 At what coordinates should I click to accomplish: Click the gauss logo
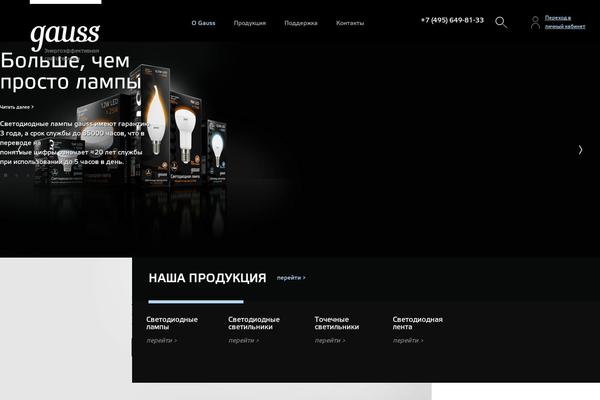pyautogui.click(x=65, y=38)
